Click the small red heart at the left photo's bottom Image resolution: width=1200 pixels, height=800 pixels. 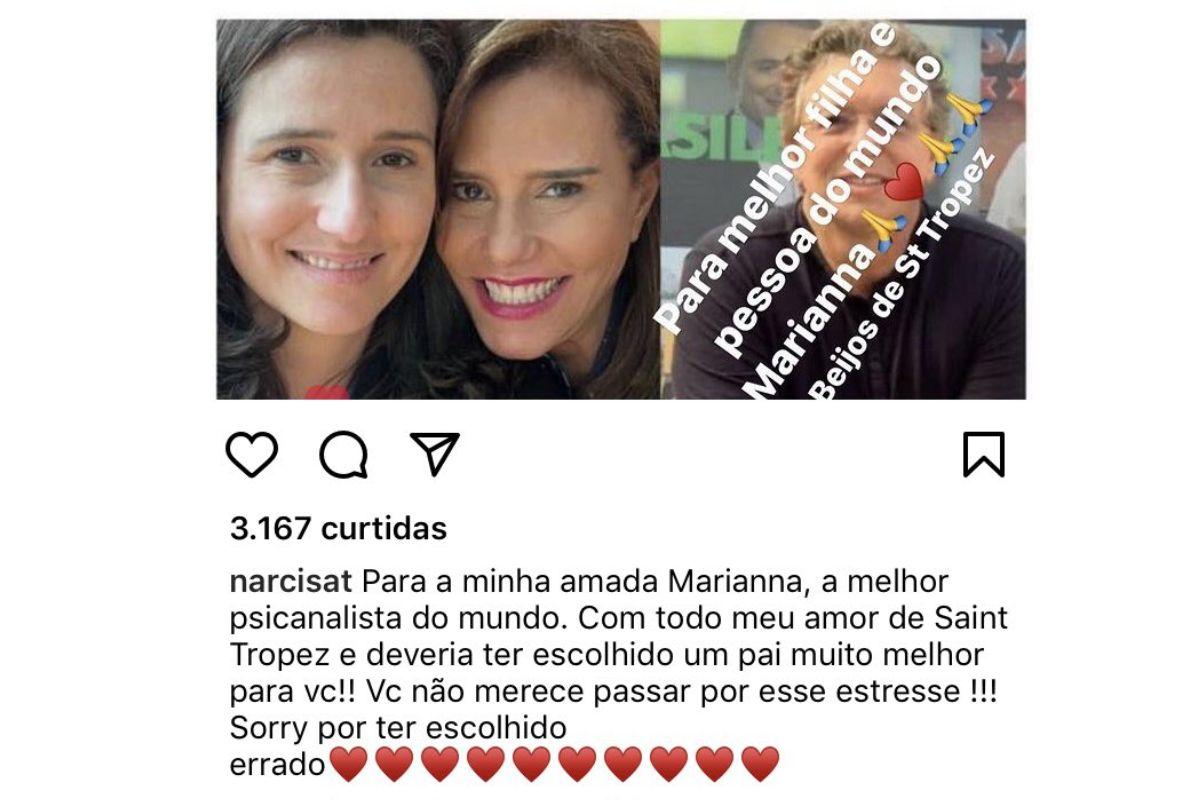click(x=327, y=393)
